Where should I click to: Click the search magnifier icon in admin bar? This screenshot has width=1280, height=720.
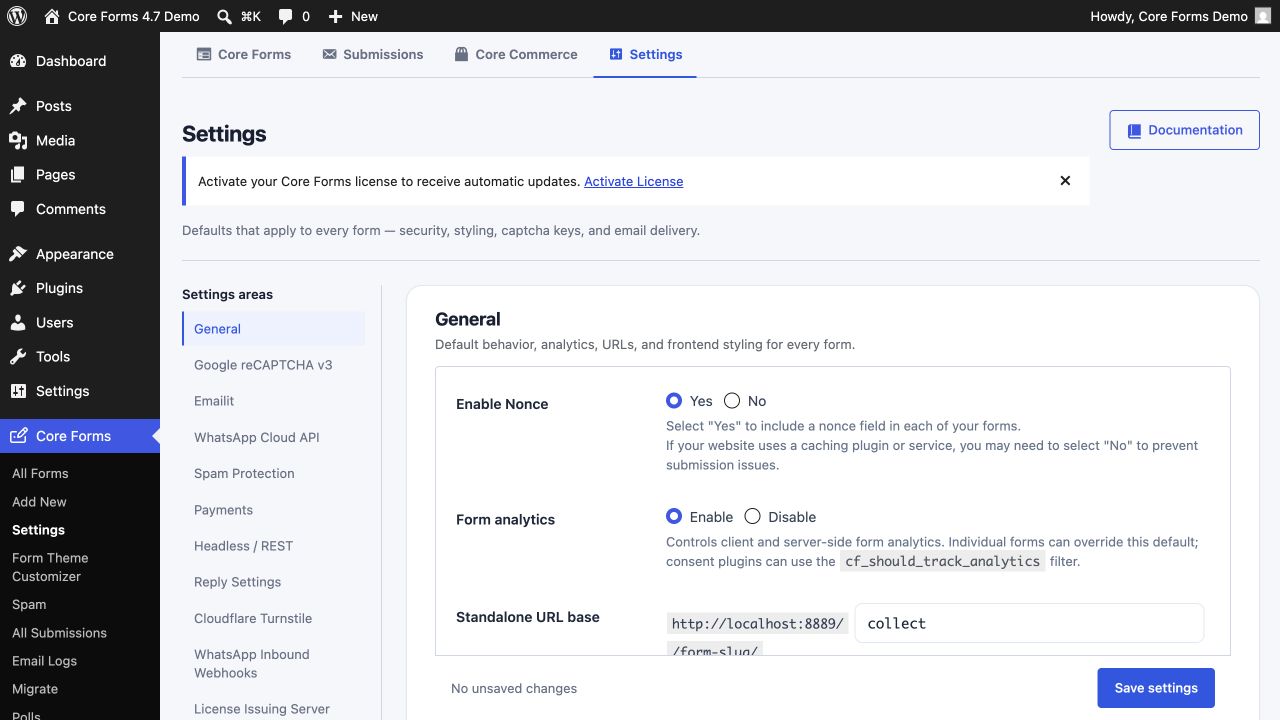(x=225, y=16)
